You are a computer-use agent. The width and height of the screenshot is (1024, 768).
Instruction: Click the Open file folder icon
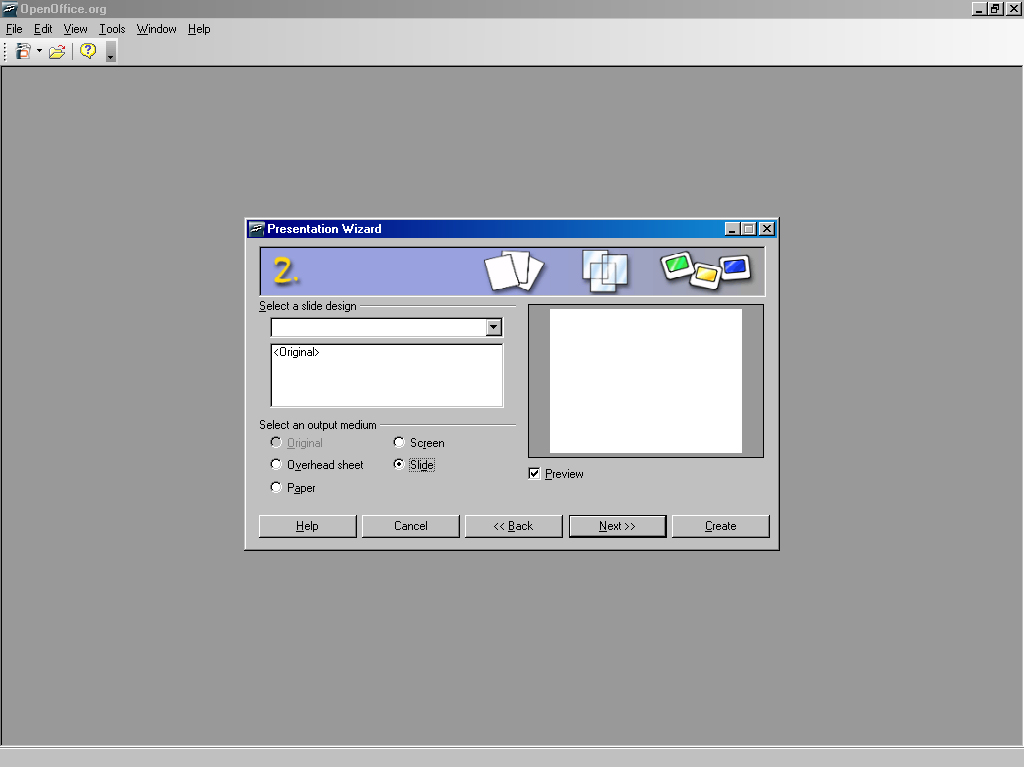(x=57, y=51)
